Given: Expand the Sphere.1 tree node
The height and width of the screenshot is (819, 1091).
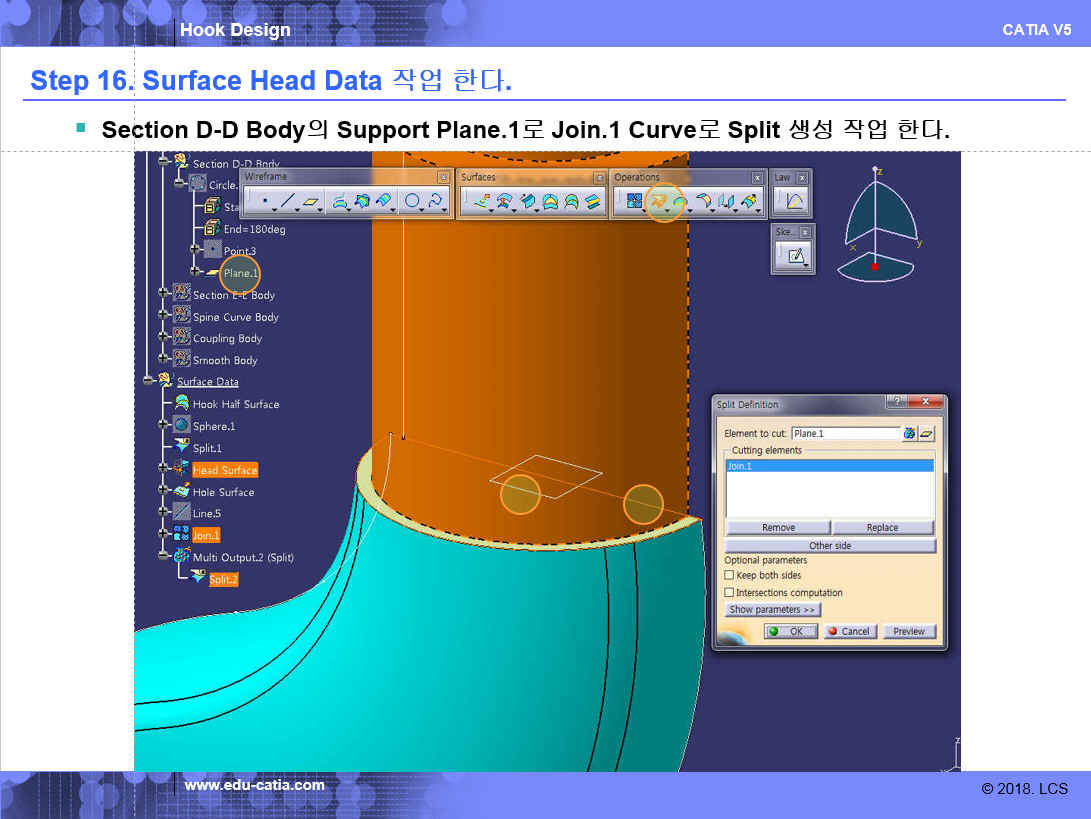Looking at the screenshot, I should pos(164,426).
